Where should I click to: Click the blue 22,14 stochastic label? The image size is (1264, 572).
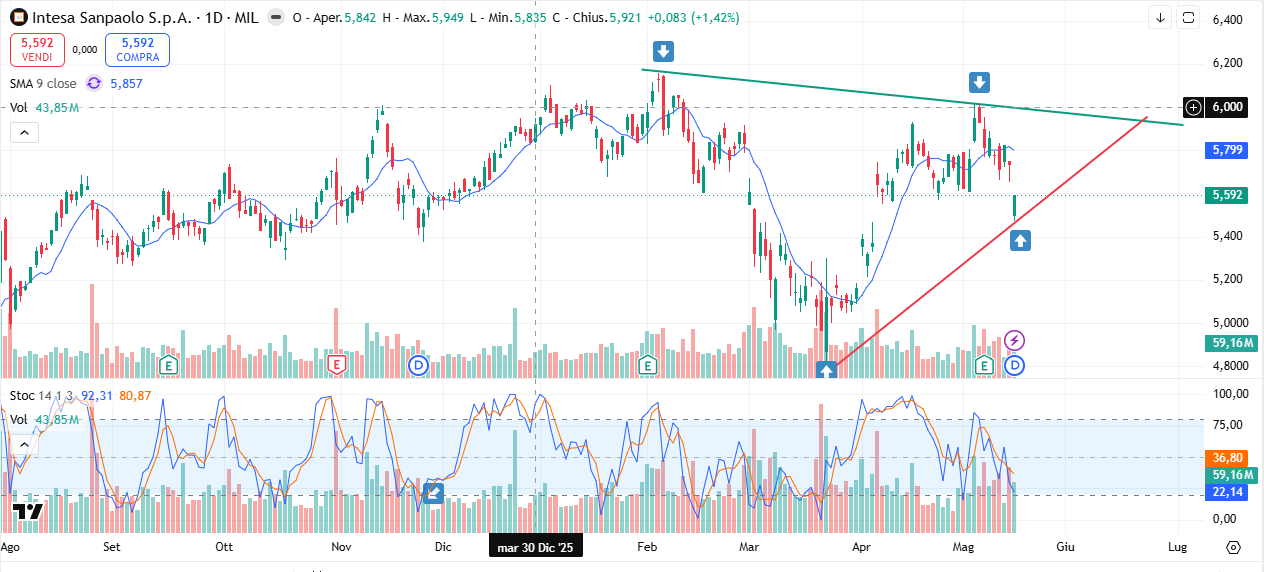(x=1227, y=492)
